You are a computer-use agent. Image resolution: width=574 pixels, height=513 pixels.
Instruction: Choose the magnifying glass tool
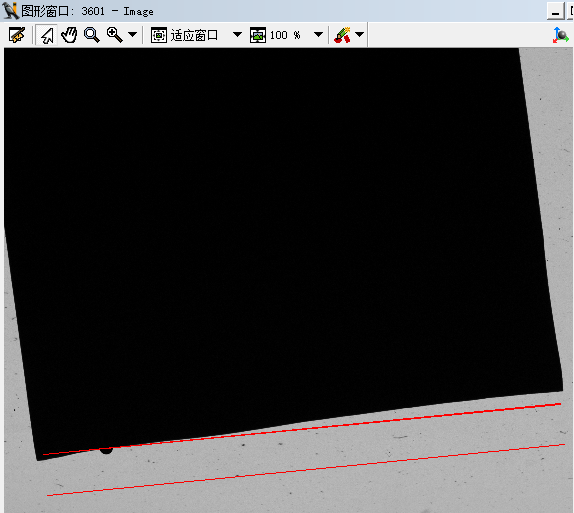[92, 35]
